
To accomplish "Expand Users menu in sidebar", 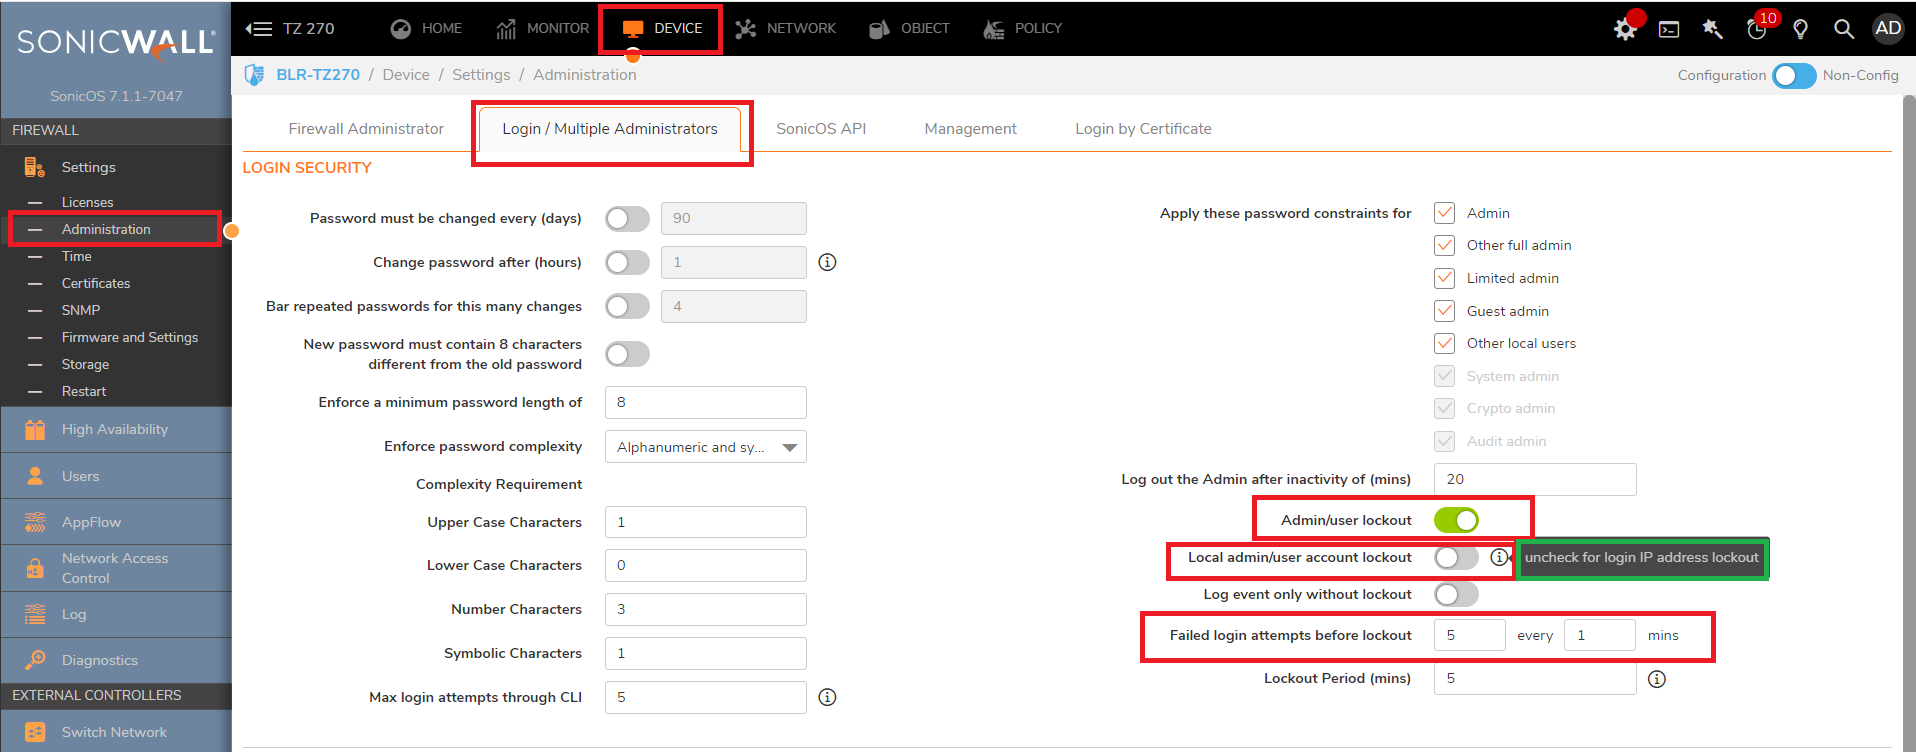I will [116, 476].
